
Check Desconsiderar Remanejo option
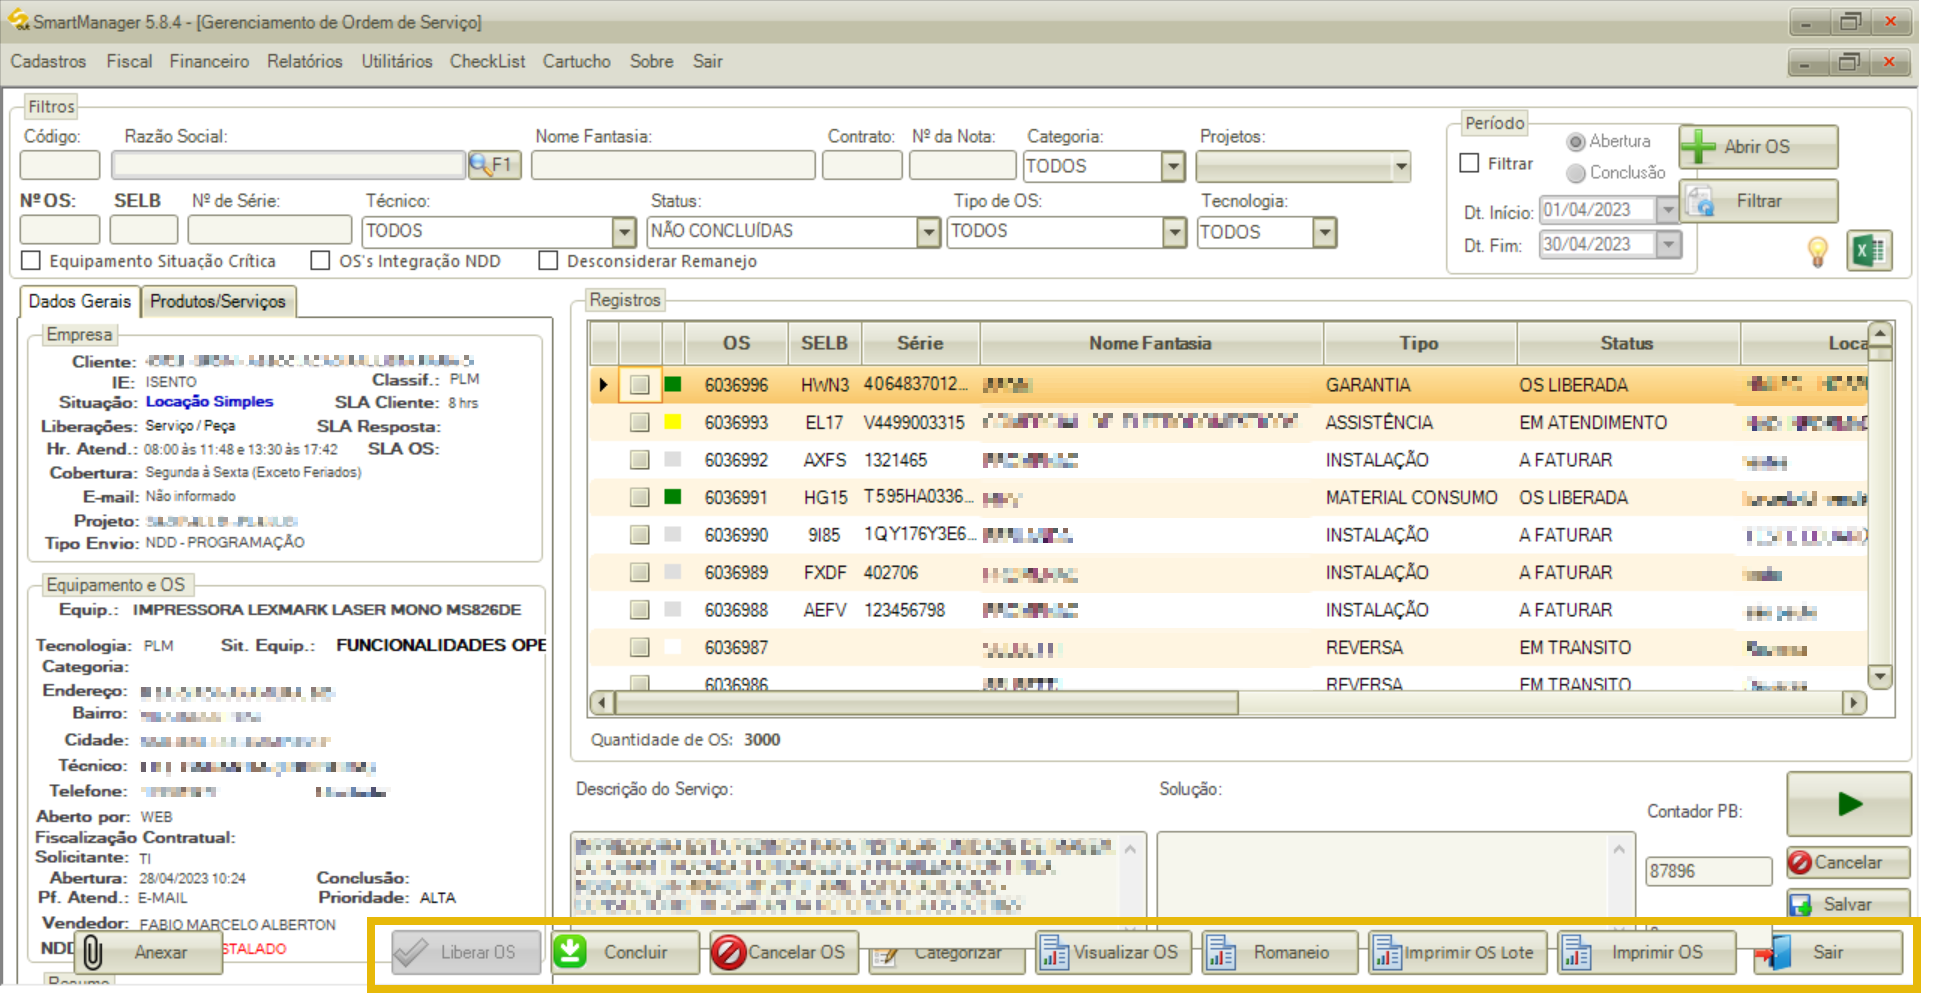click(x=548, y=261)
